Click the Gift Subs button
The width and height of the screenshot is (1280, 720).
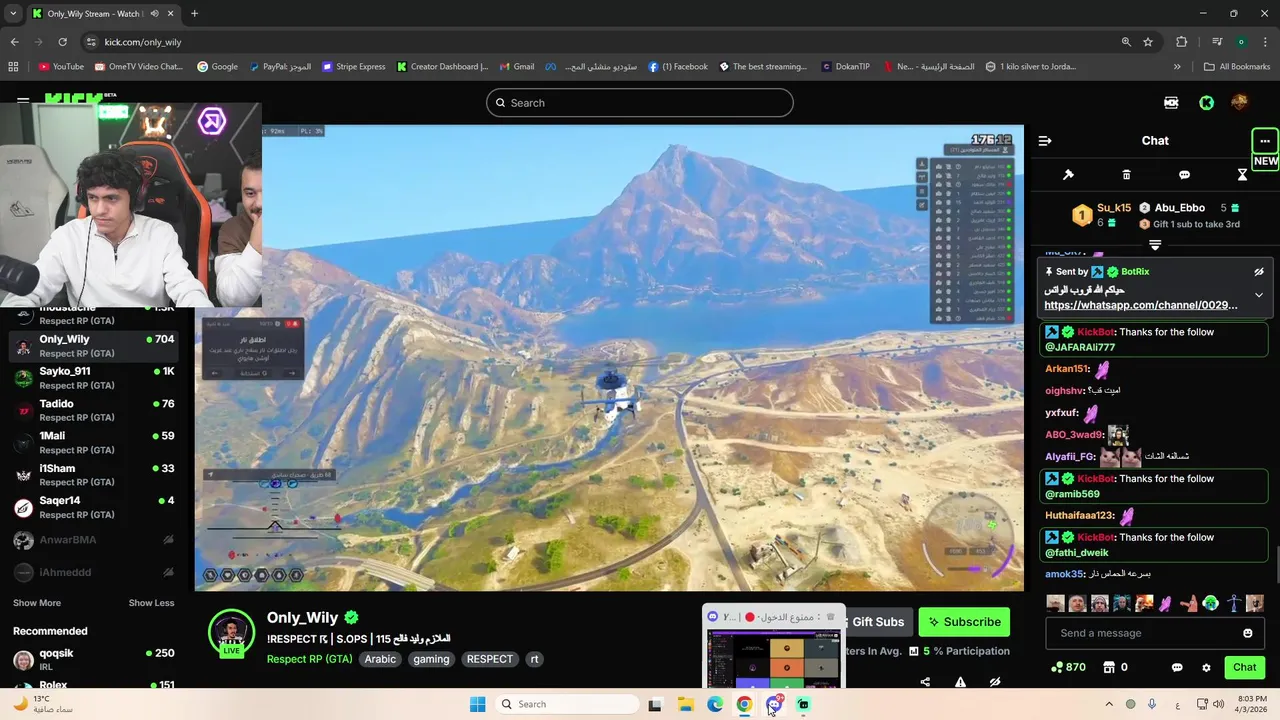click(878, 622)
